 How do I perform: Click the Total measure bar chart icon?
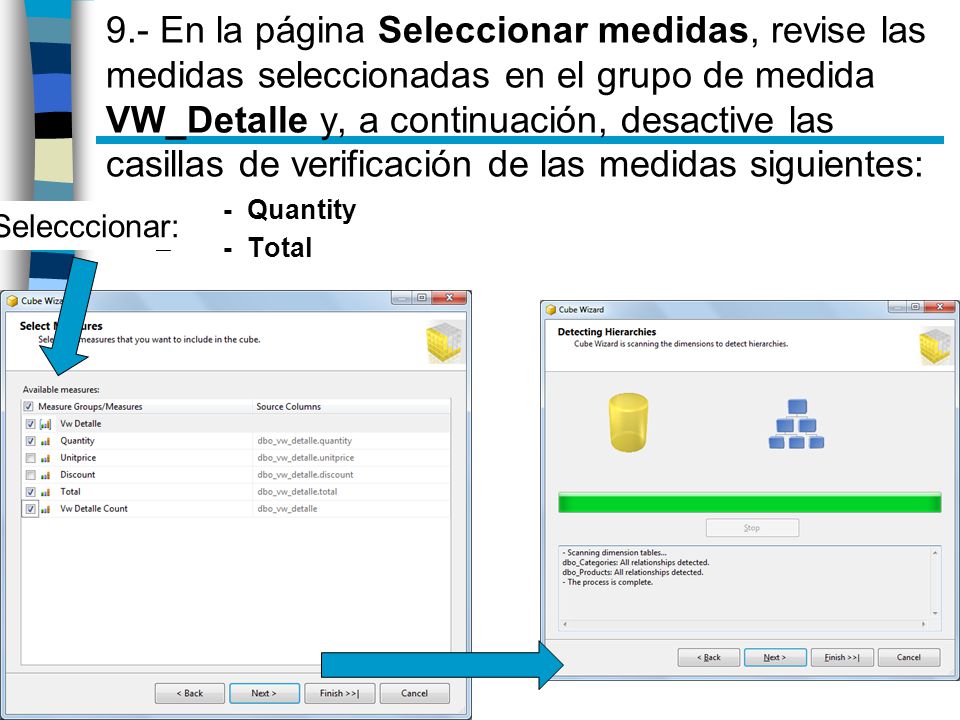point(45,492)
